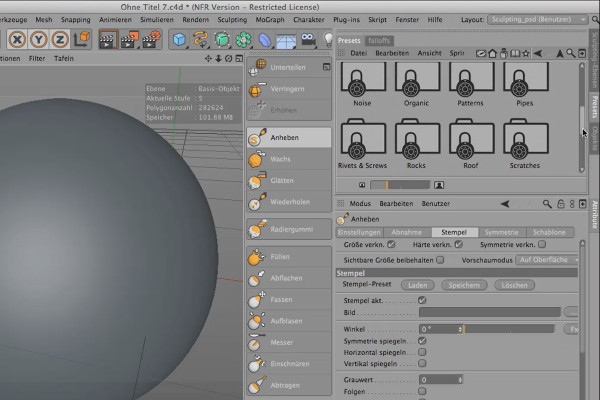Enable the Folgen checkbox
The height and width of the screenshot is (400, 600).
pyautogui.click(x=422, y=391)
